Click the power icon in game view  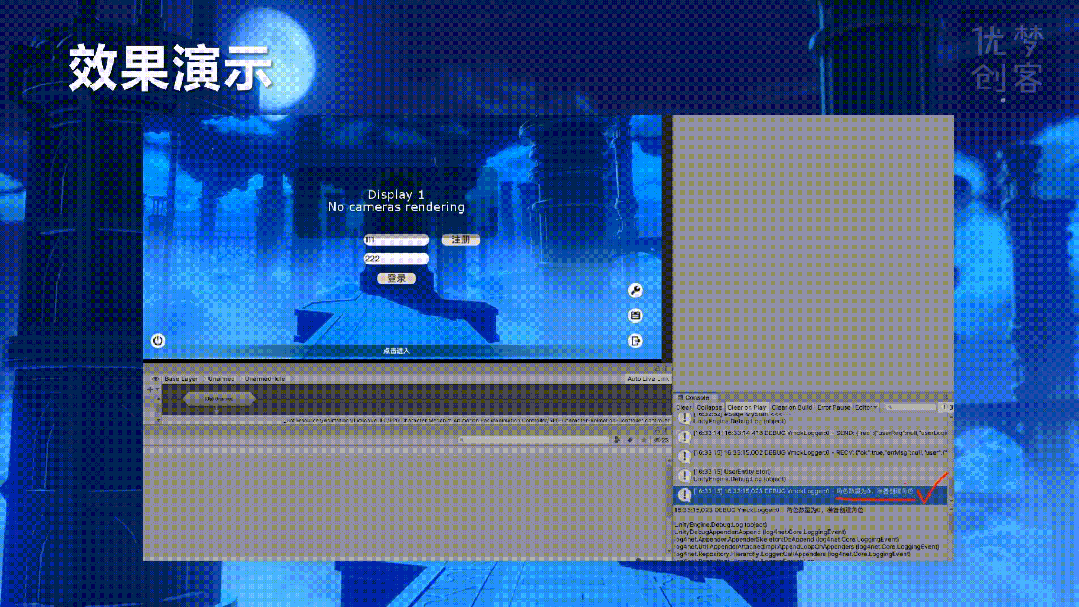158,341
